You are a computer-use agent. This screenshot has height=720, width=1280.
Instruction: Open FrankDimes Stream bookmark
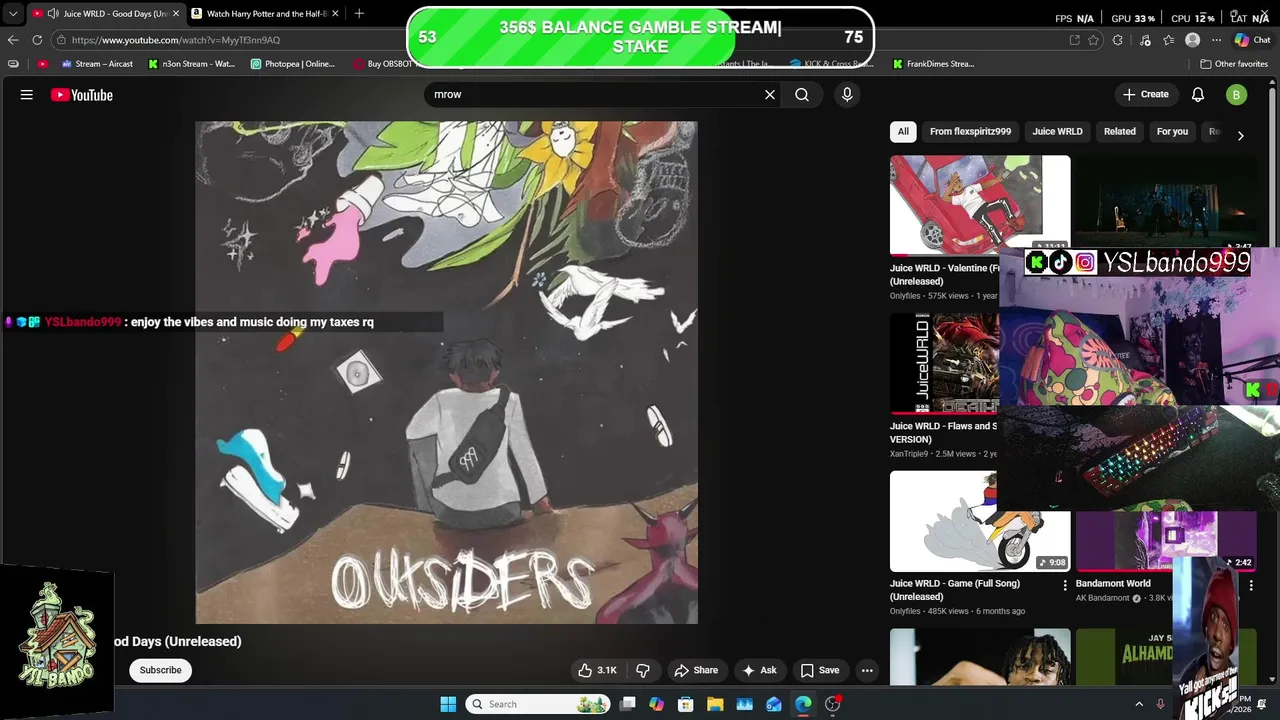click(x=933, y=64)
